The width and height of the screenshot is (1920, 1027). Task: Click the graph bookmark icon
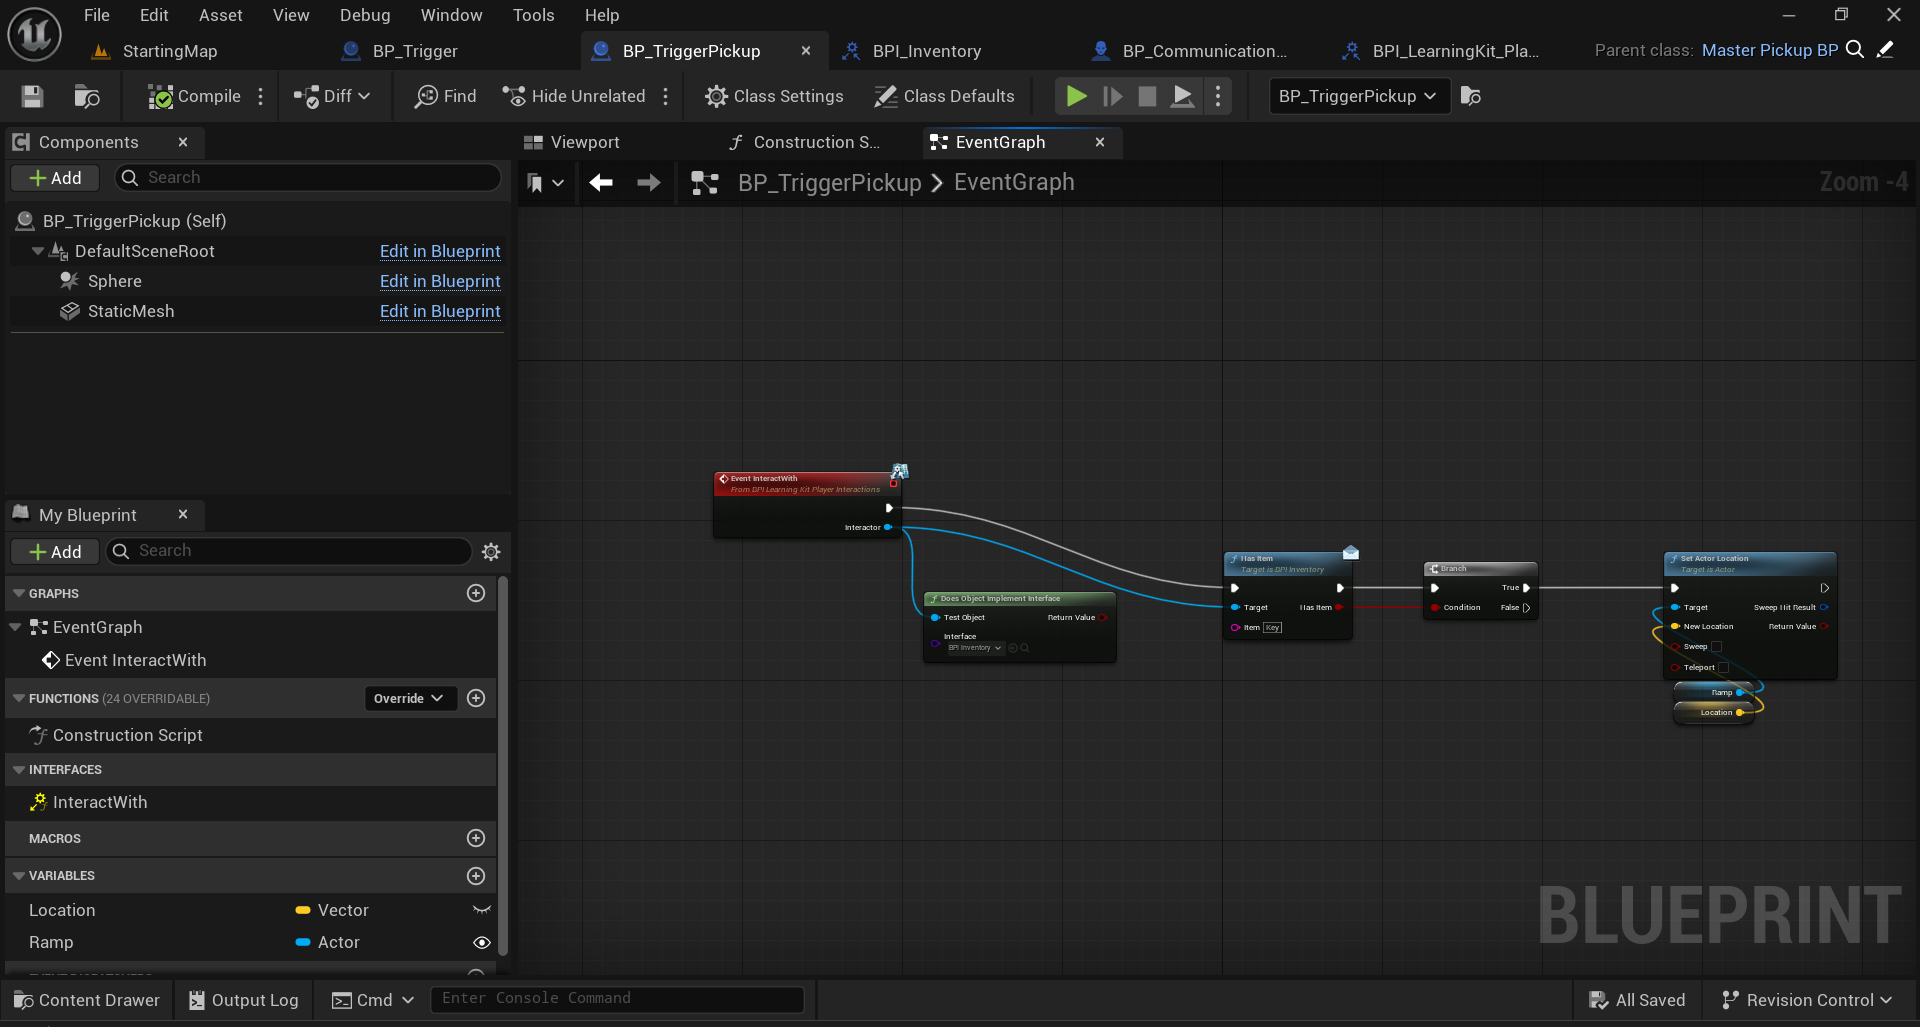[535, 183]
